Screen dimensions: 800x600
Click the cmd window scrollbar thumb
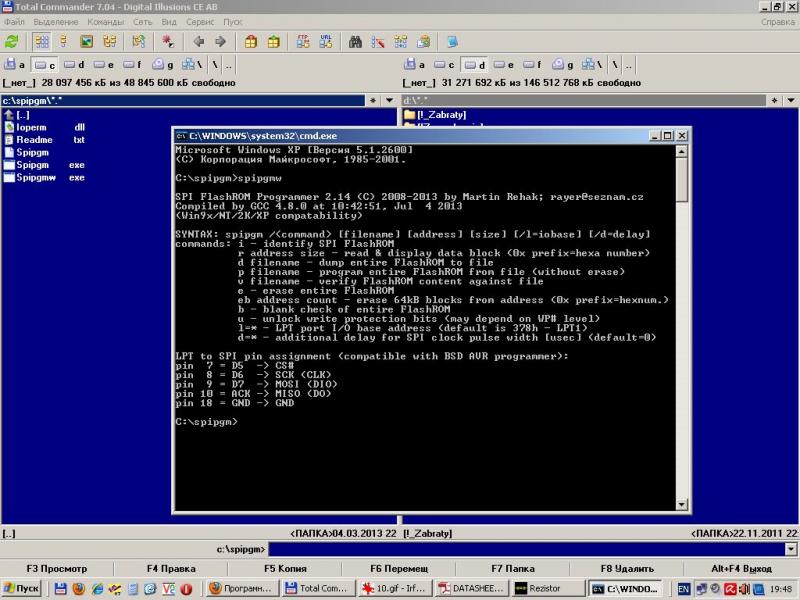682,180
